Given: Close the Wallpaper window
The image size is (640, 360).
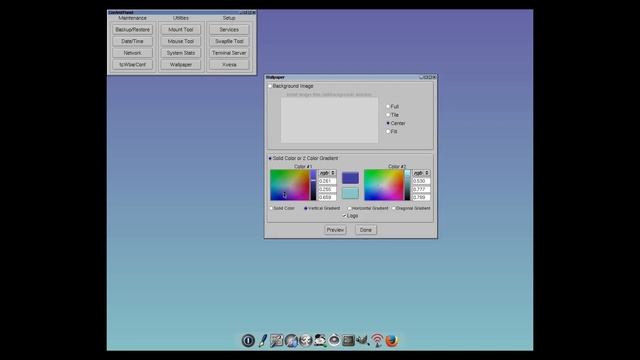Looking at the screenshot, I should [x=434, y=77].
